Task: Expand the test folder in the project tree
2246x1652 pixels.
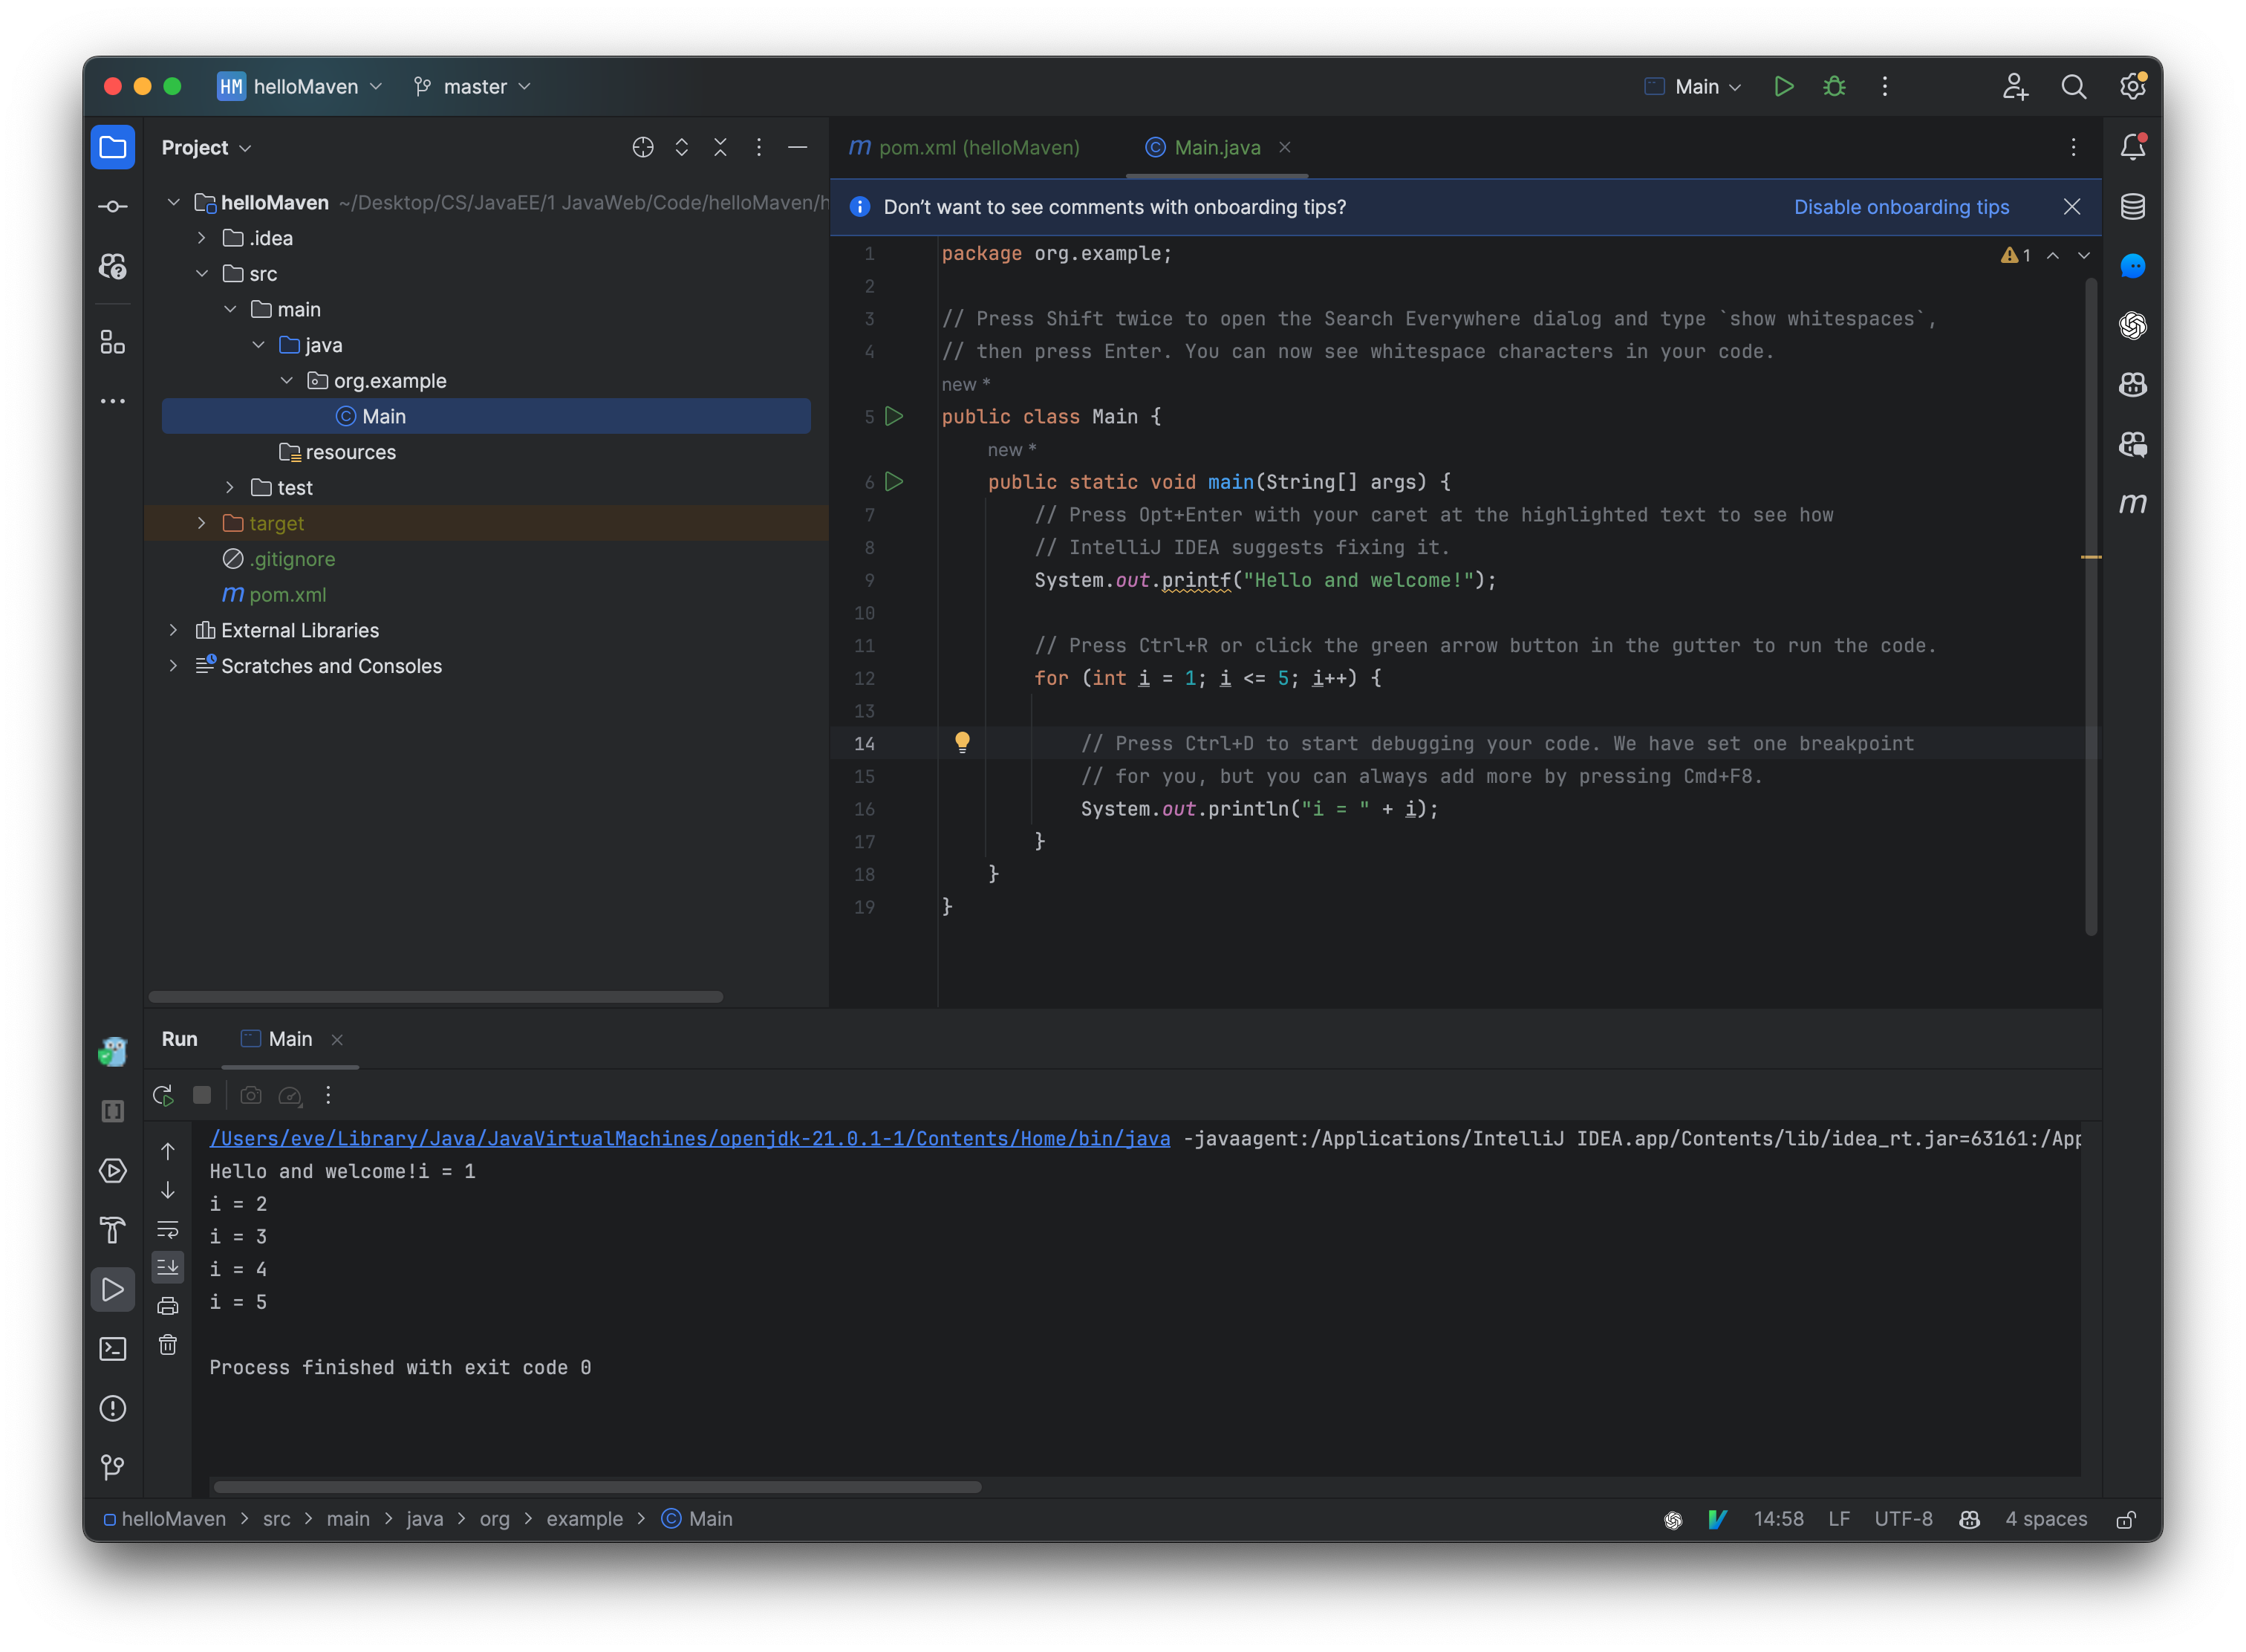Action: tap(231, 487)
